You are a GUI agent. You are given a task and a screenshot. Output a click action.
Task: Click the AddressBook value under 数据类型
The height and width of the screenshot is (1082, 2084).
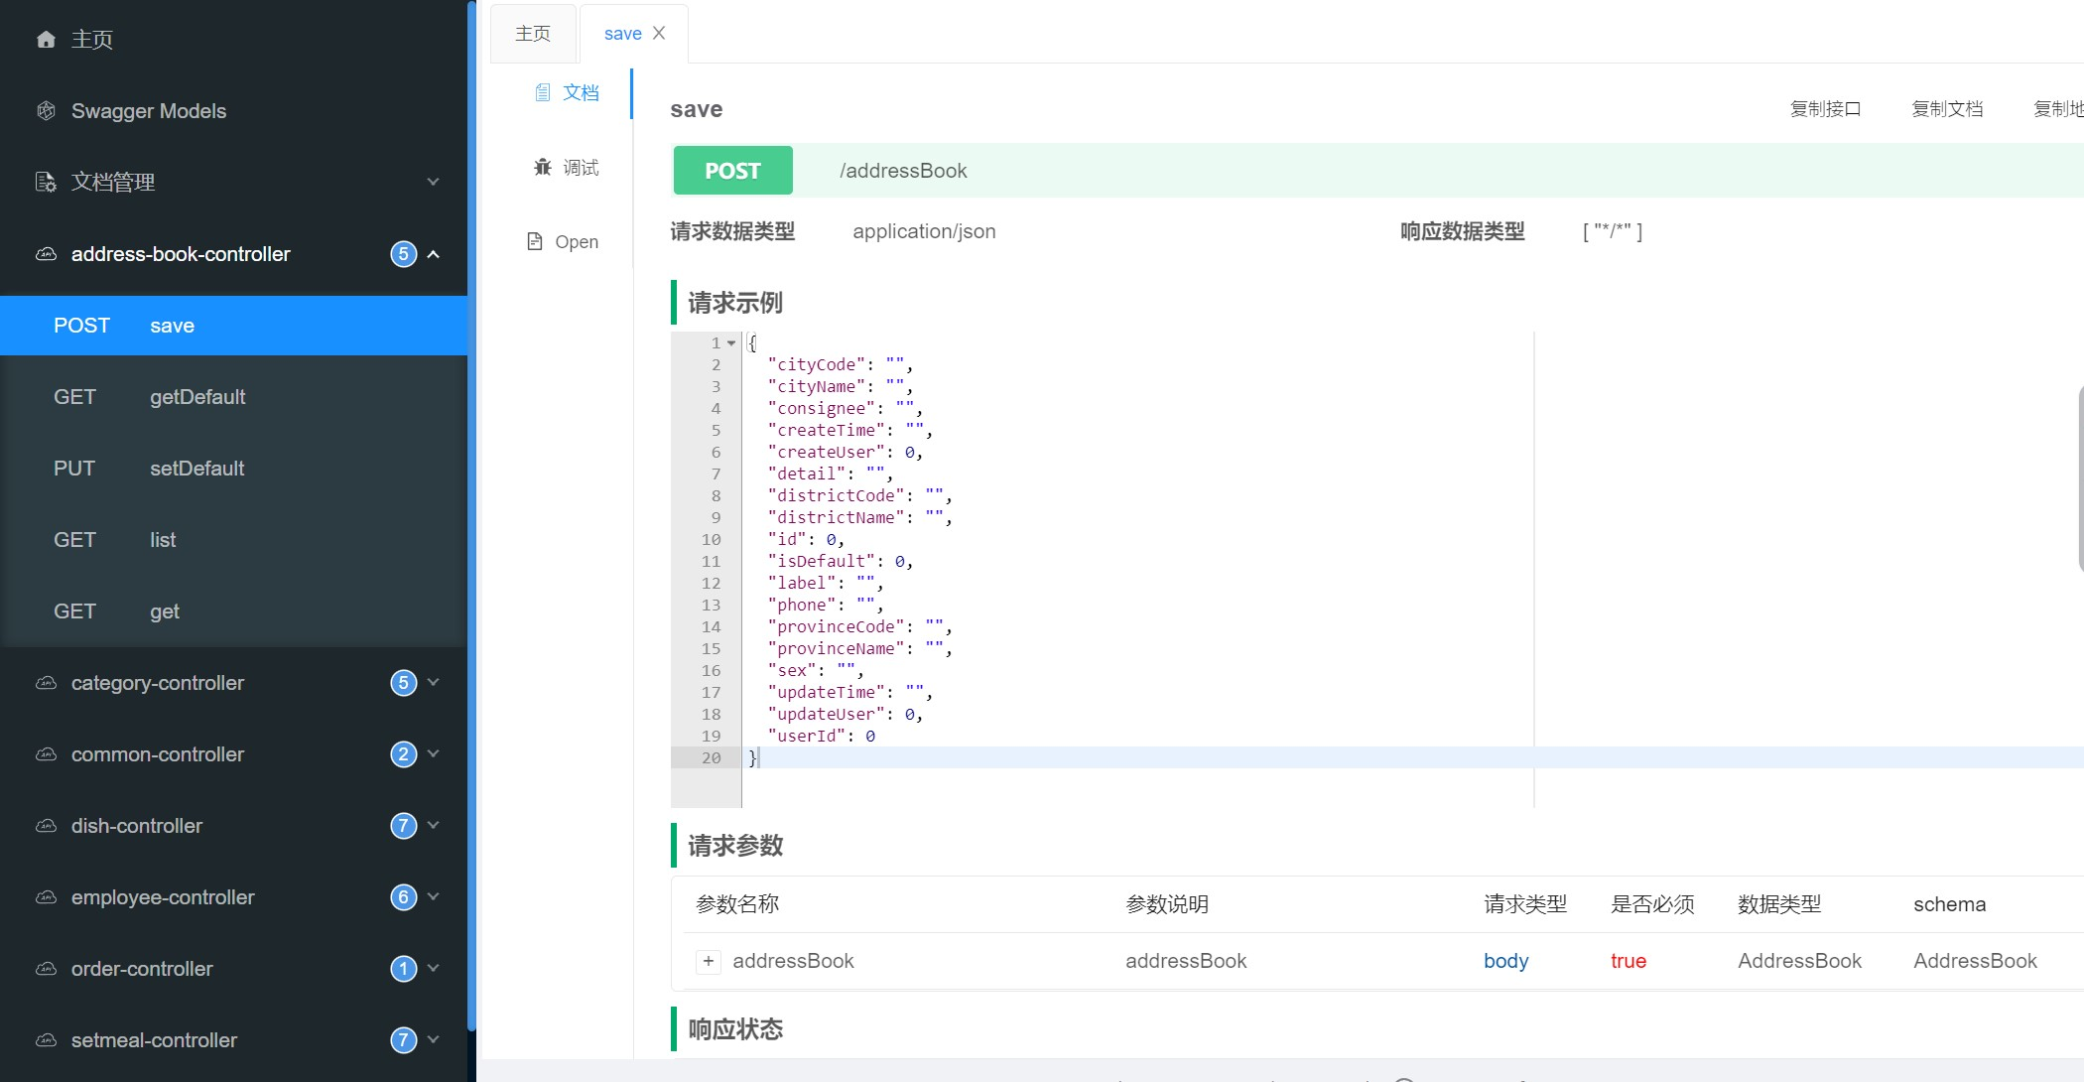1799,961
